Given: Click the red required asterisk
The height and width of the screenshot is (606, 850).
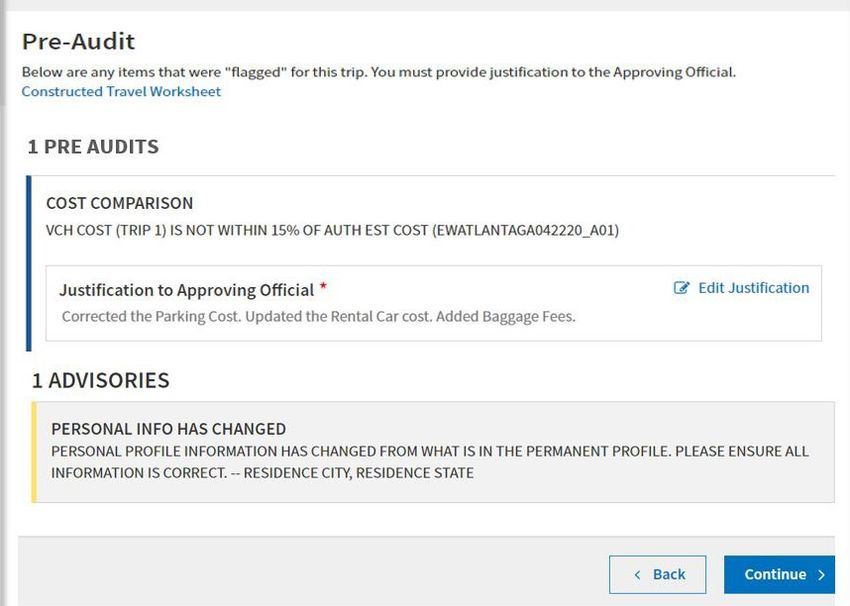Looking at the screenshot, I should tap(323, 286).
